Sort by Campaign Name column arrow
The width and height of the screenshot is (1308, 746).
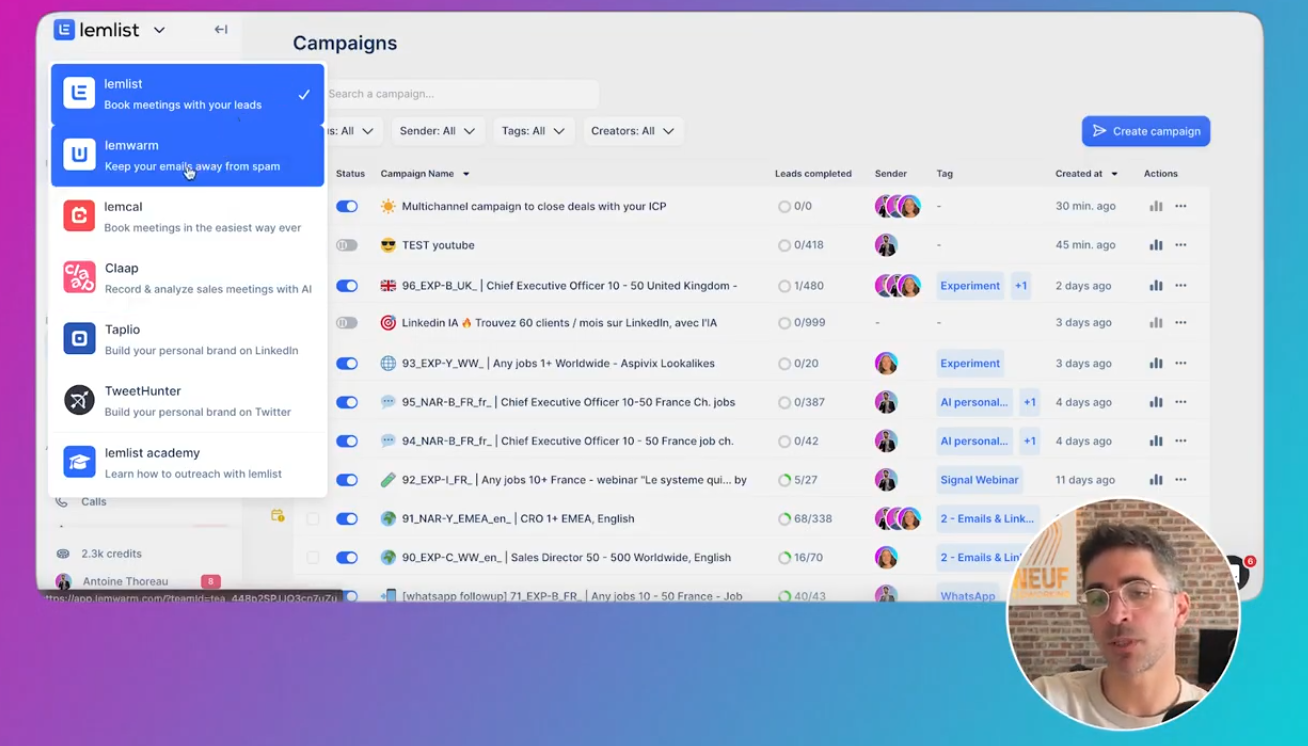pos(466,174)
